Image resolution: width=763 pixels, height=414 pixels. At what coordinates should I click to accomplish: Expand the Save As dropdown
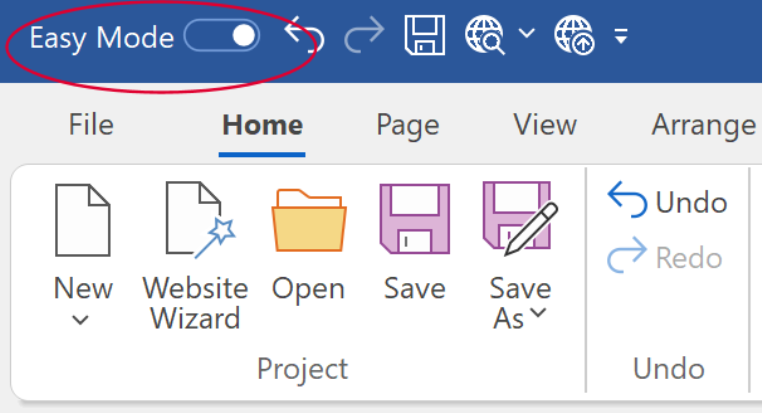[520, 255]
